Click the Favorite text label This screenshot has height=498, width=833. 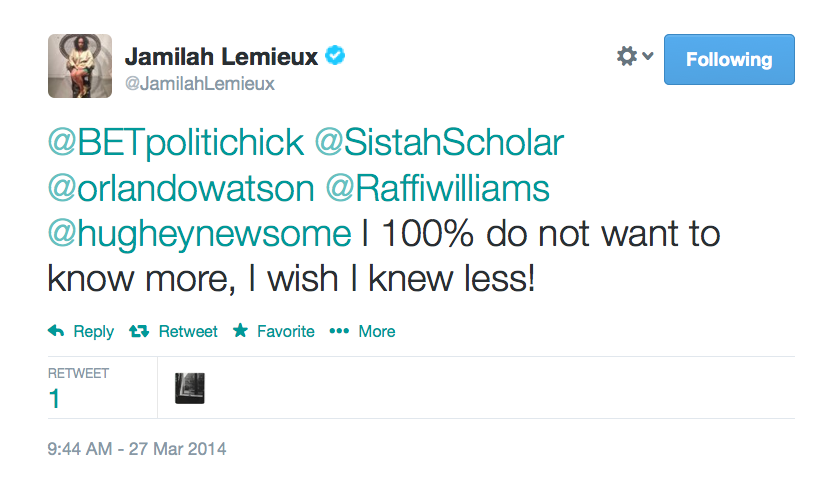[285, 331]
